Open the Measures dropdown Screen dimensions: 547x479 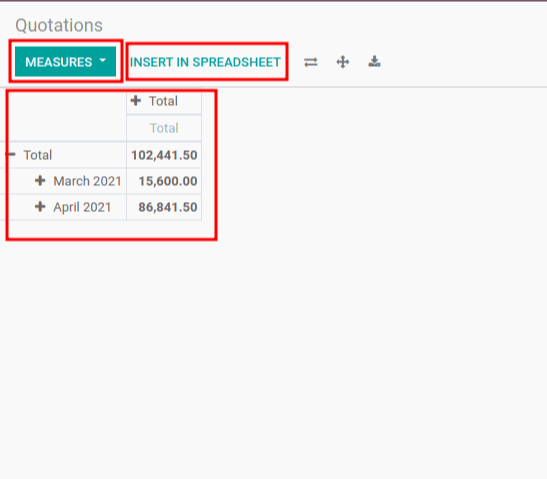click(x=65, y=62)
